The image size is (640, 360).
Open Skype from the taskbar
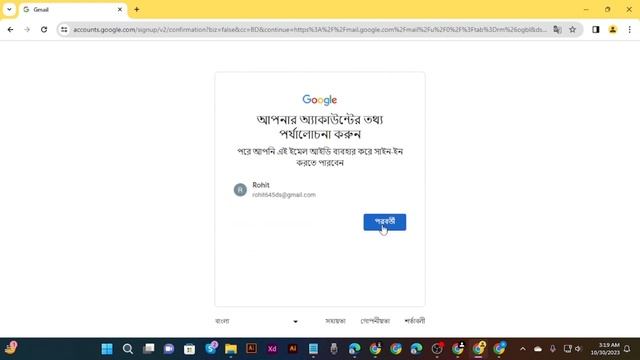211,349
